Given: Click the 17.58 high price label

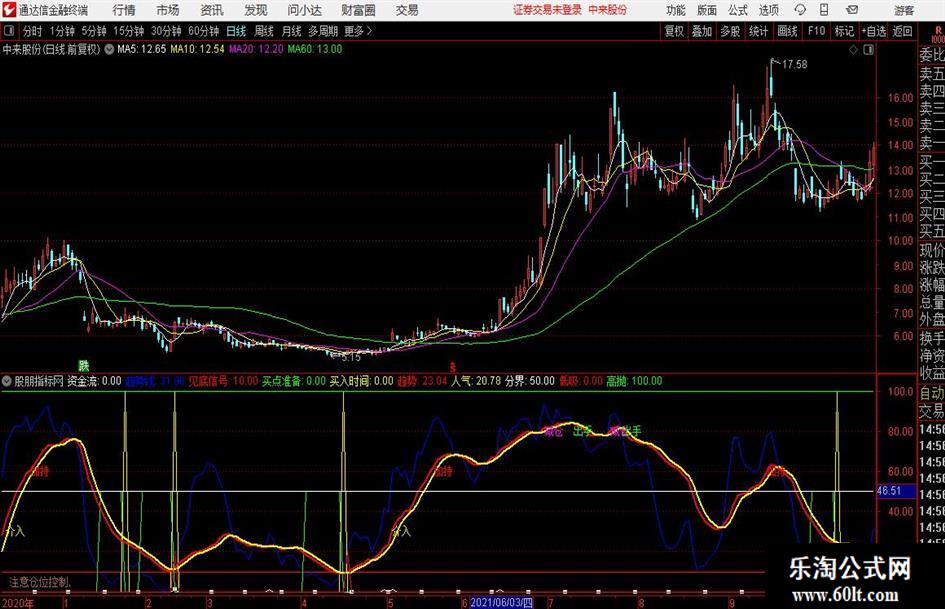Looking at the screenshot, I should tap(794, 65).
